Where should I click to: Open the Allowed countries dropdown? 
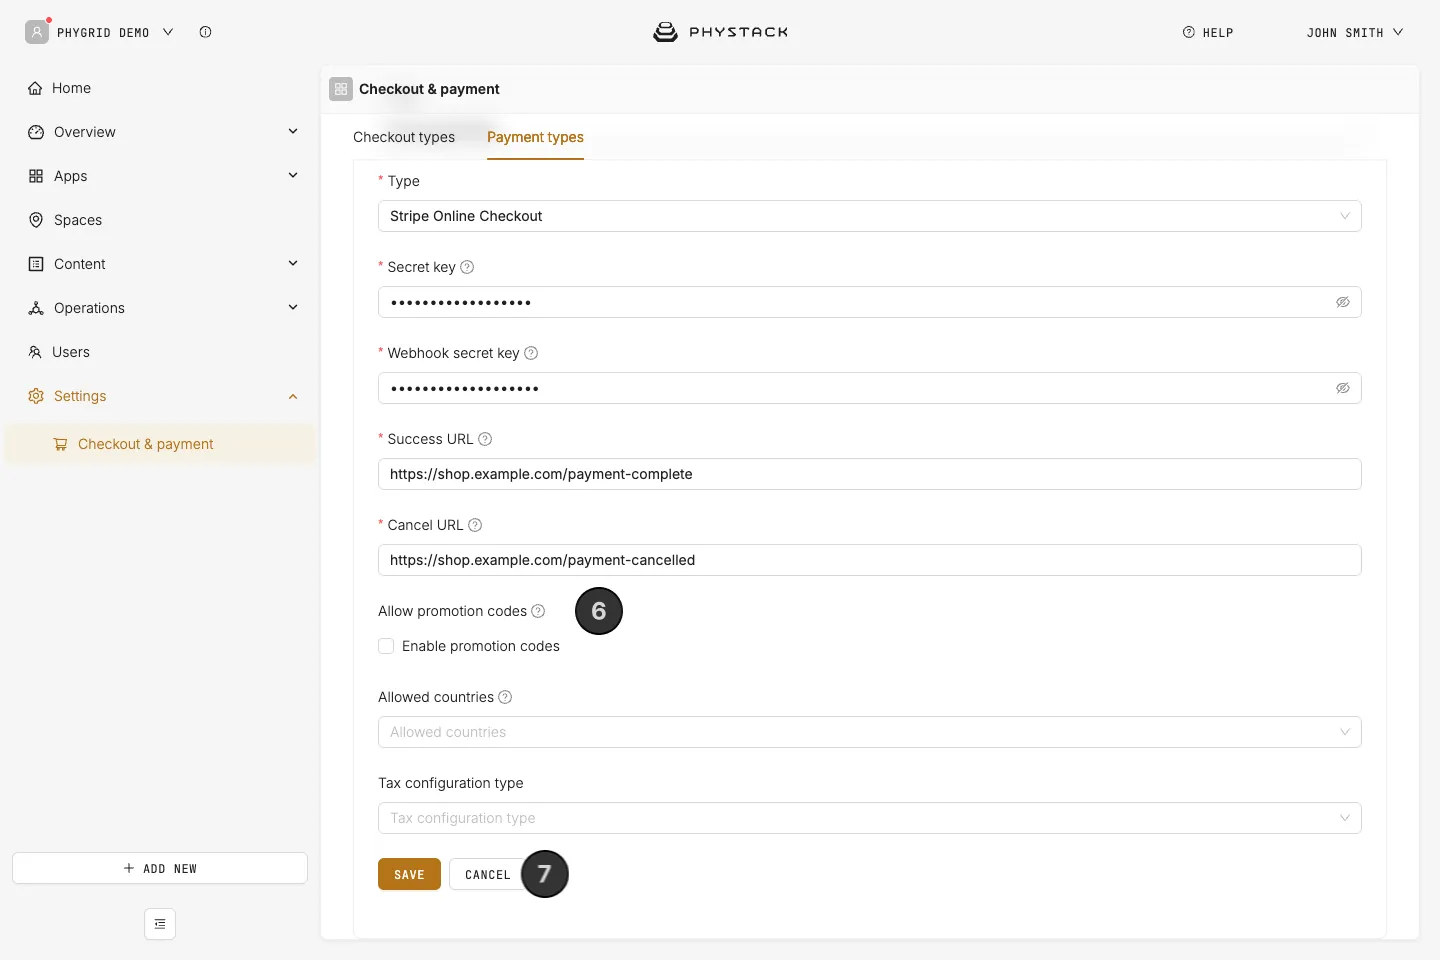870,732
